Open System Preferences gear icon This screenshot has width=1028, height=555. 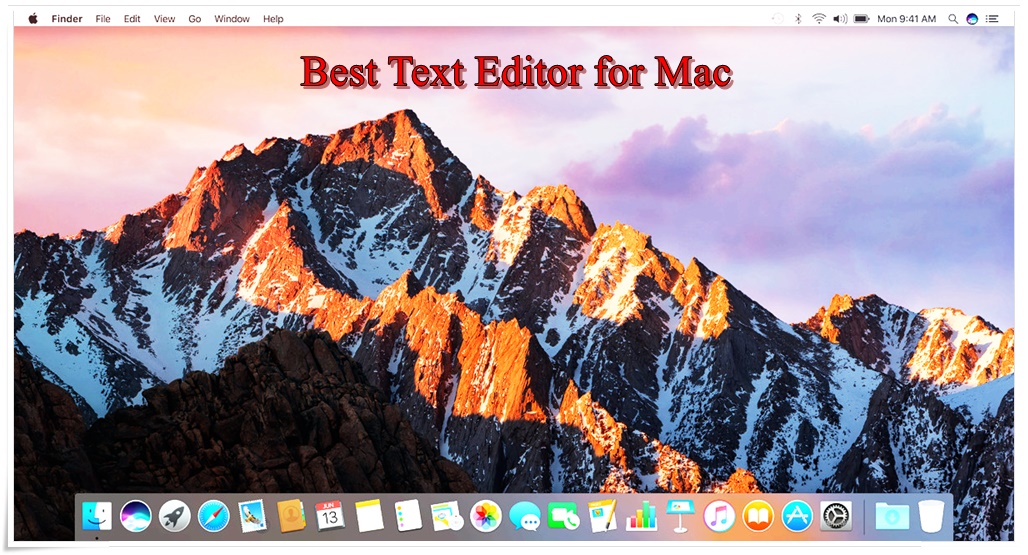pos(836,516)
